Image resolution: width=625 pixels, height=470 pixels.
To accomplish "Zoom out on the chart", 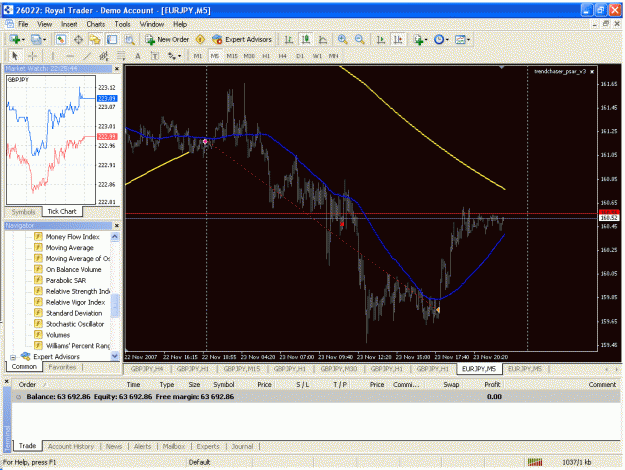I will 360,39.
